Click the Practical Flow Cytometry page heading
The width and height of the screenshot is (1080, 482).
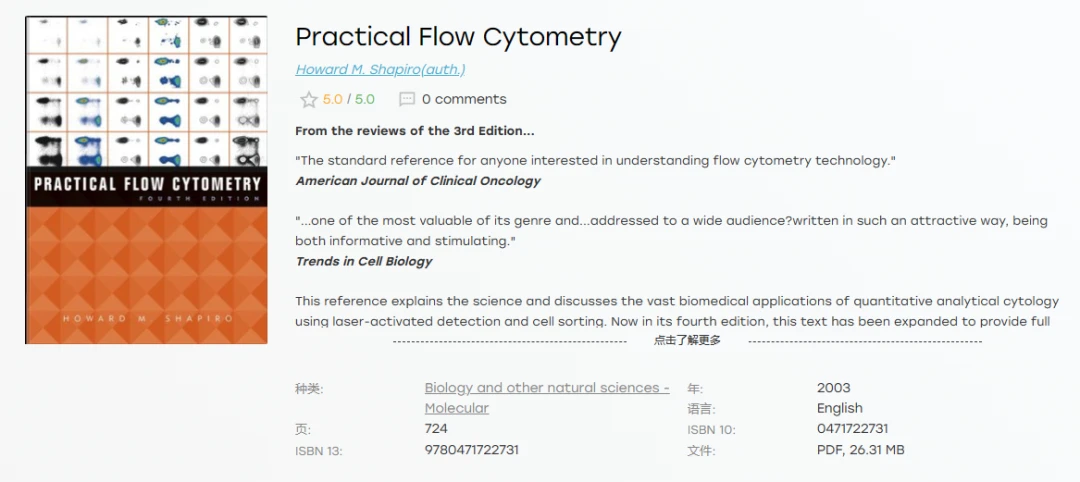(x=458, y=36)
